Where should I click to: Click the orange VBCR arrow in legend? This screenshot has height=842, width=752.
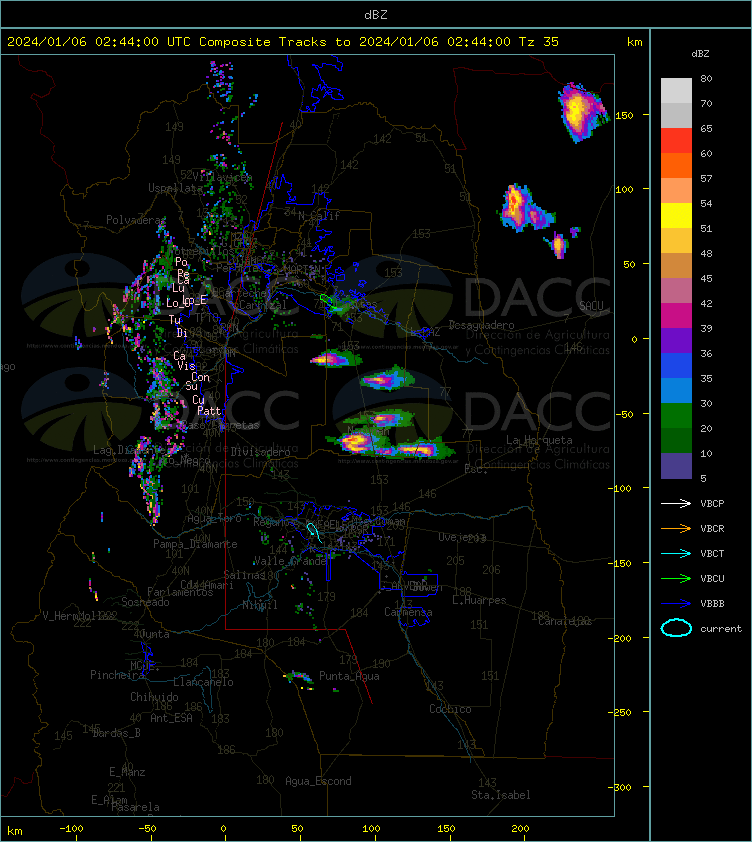[x=676, y=528]
